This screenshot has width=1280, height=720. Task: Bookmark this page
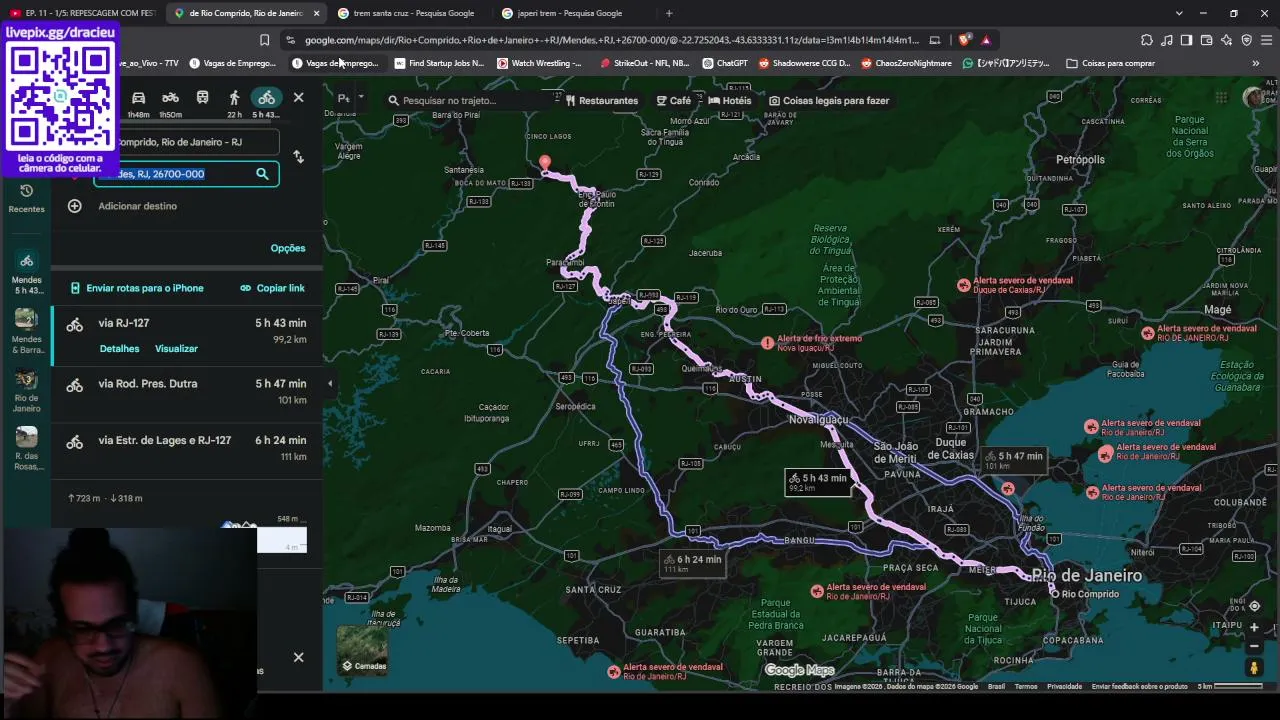[x=264, y=40]
